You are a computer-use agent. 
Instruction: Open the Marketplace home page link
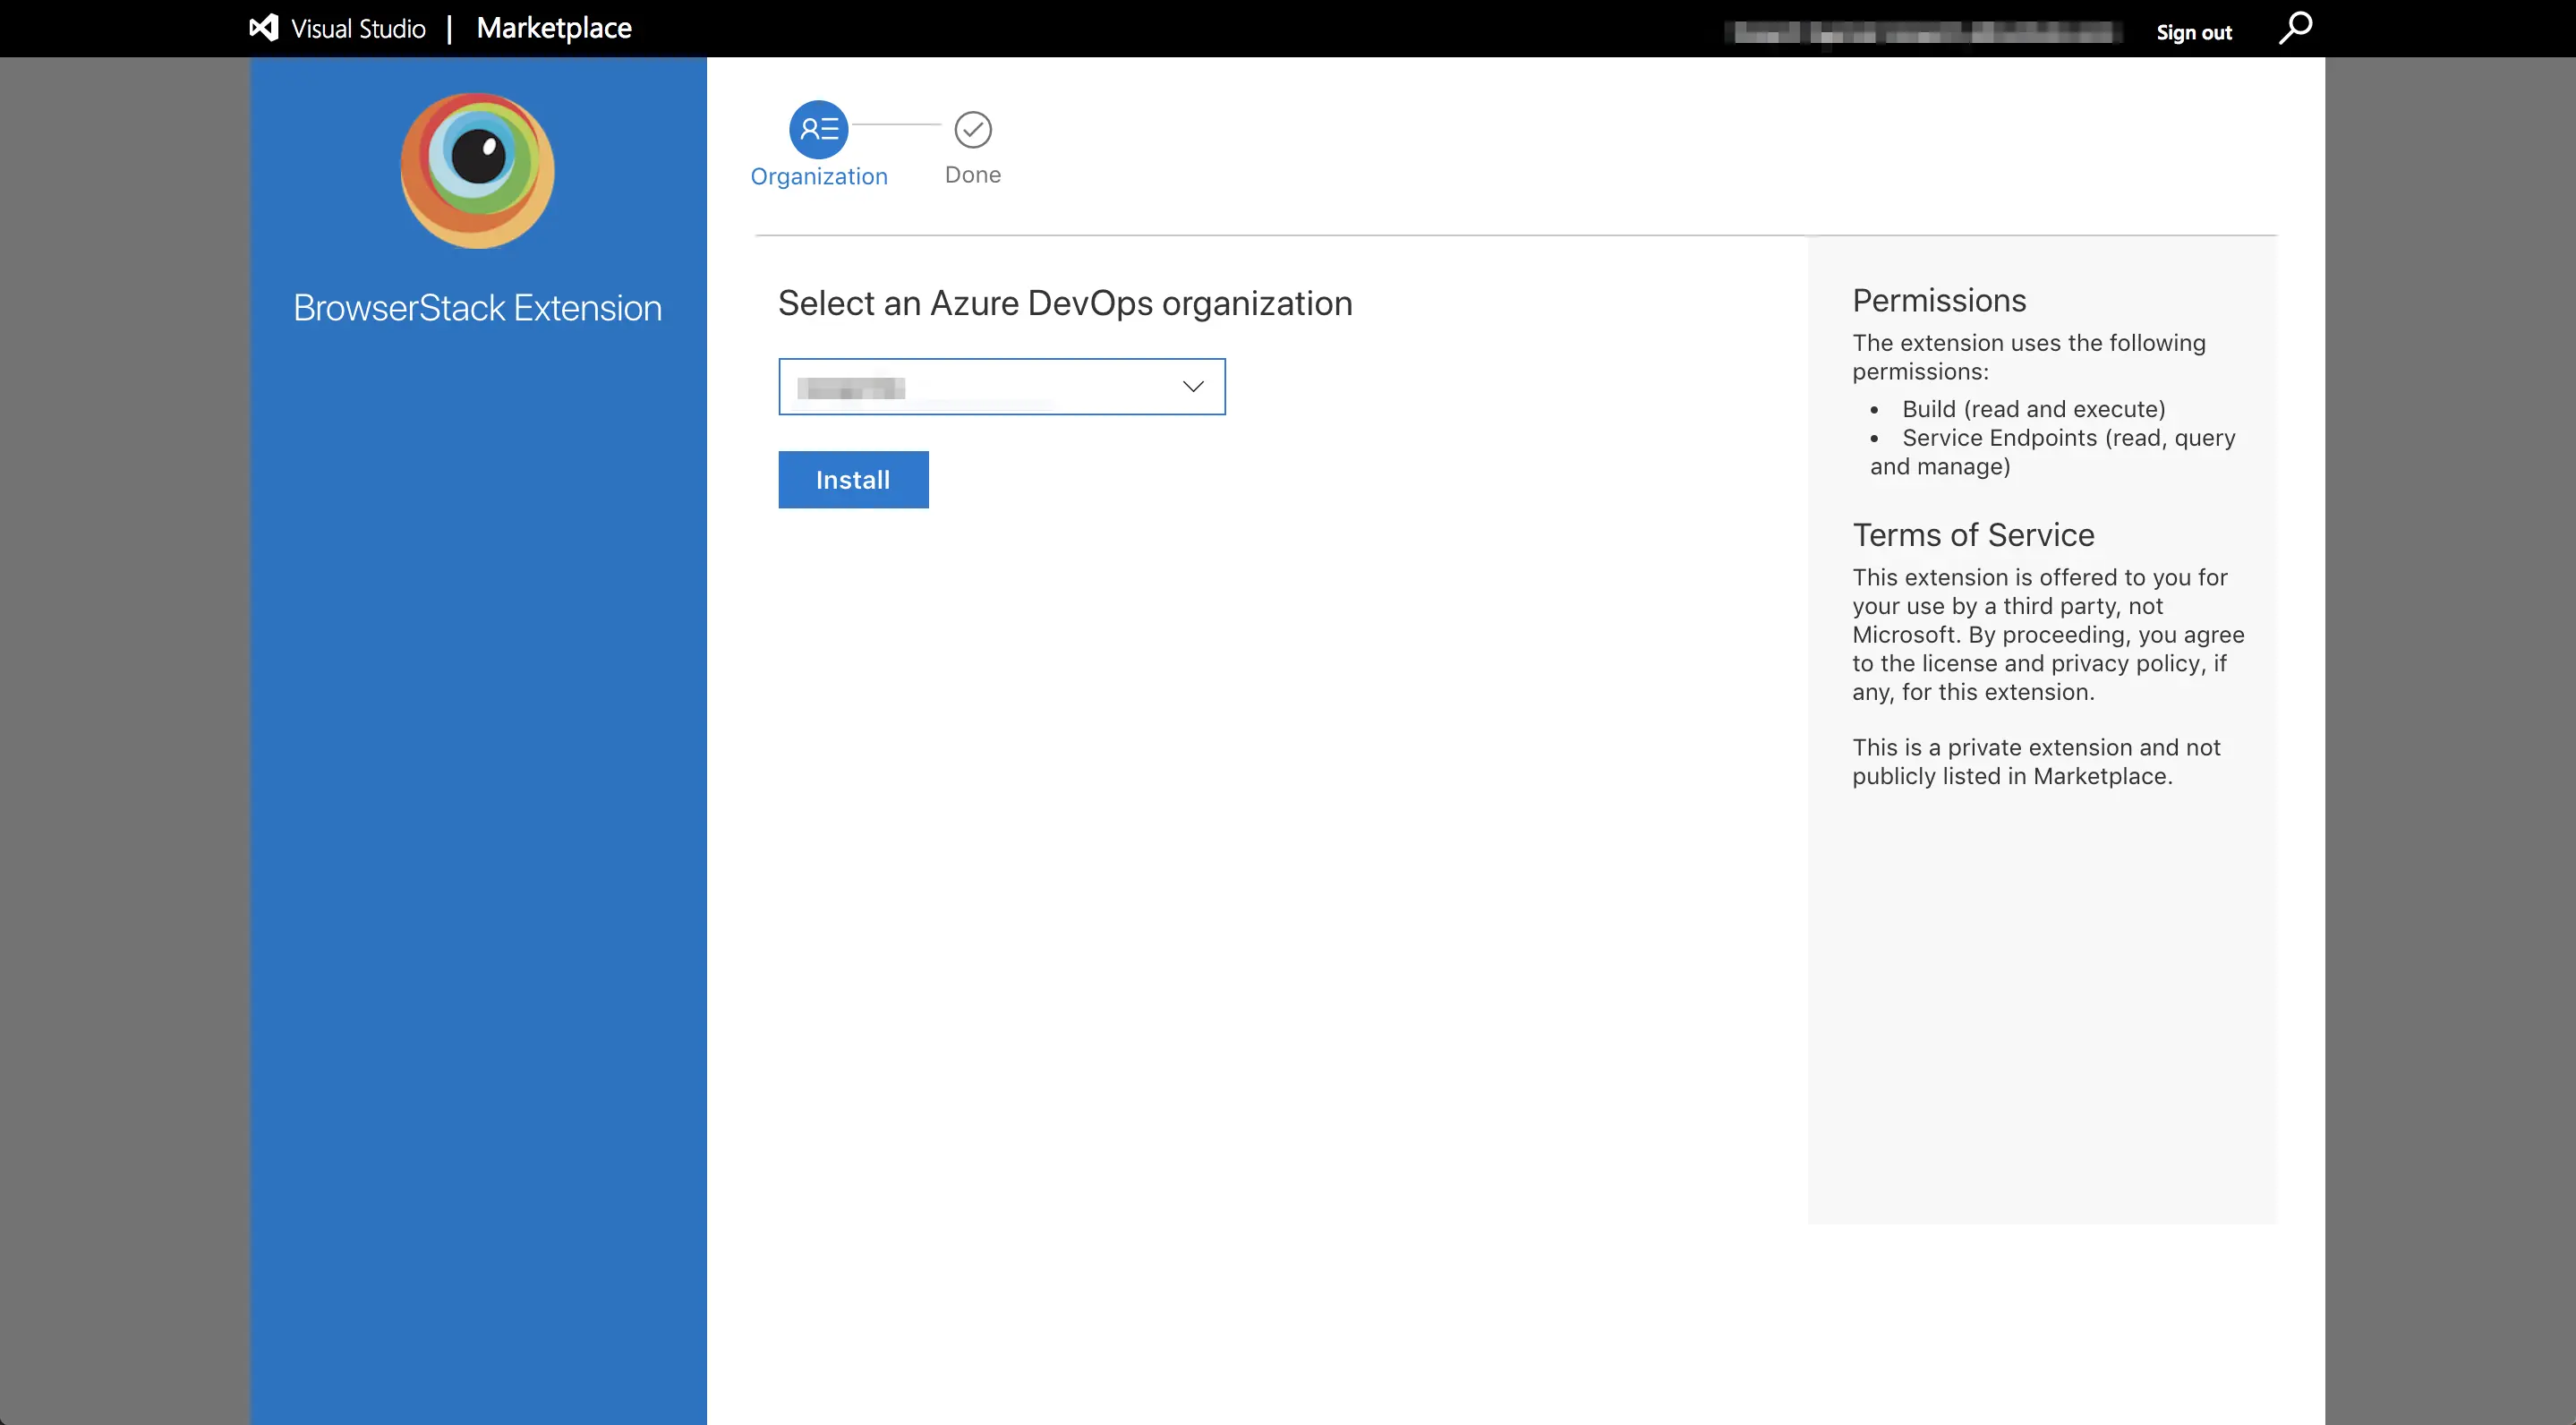click(553, 28)
